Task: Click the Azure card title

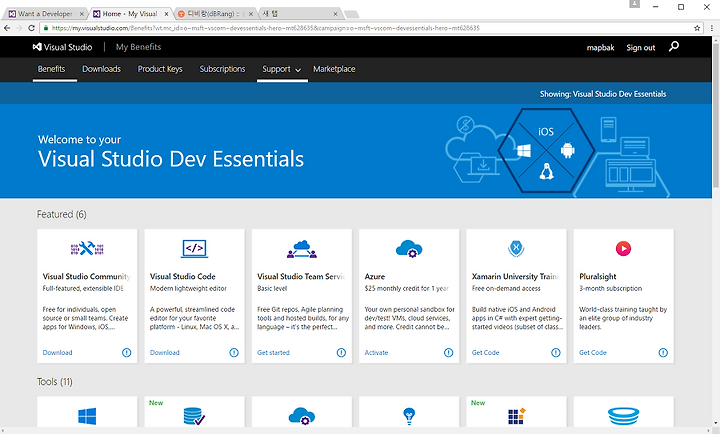Action: 375,276
